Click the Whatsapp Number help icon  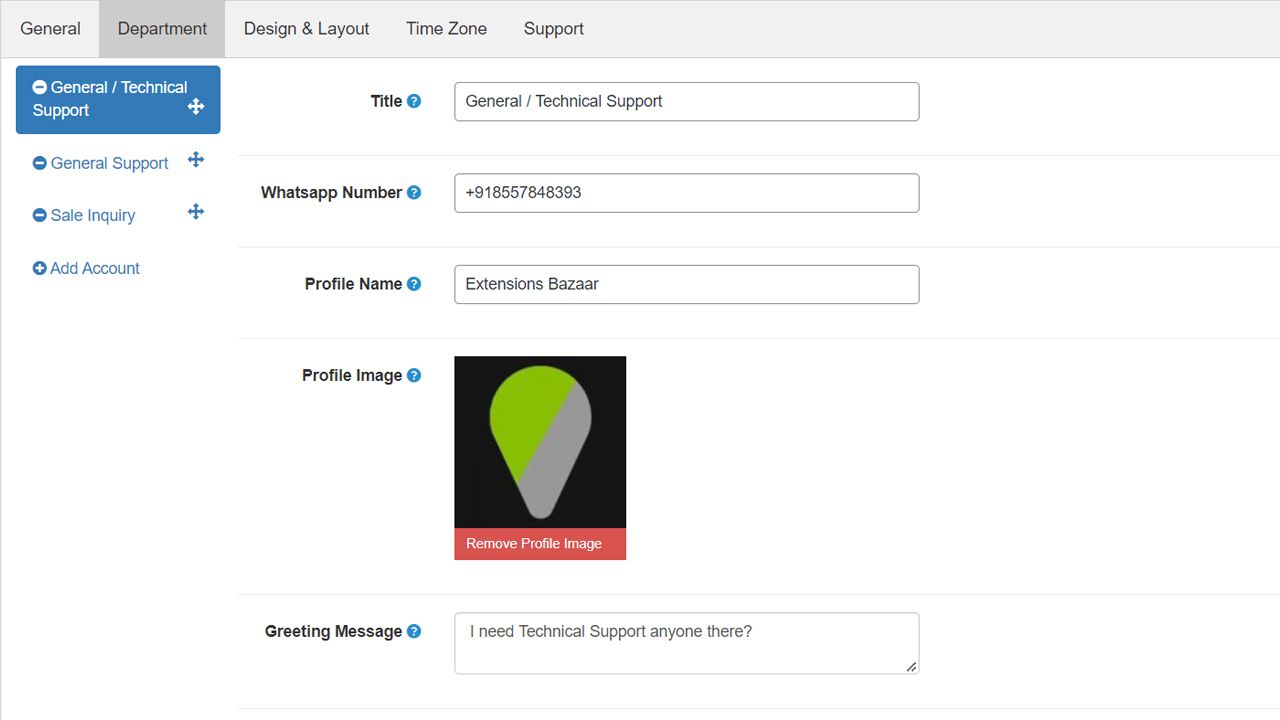point(414,193)
